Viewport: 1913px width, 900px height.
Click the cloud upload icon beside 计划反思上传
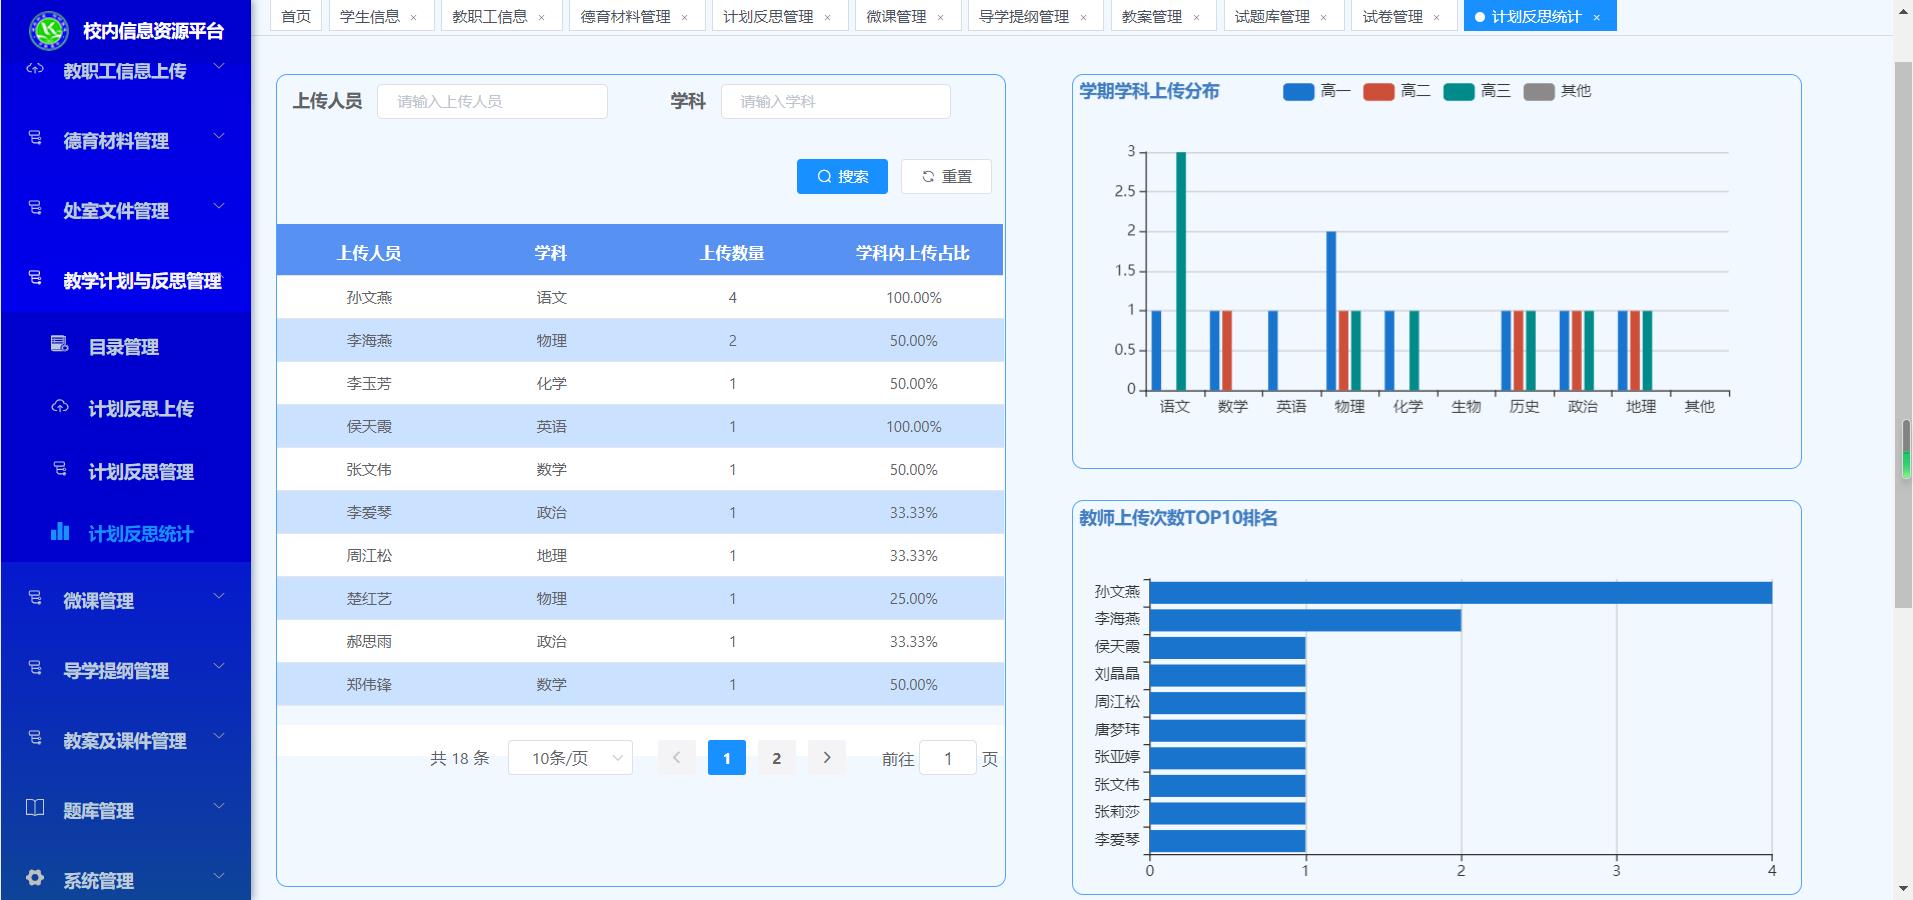click(x=60, y=407)
